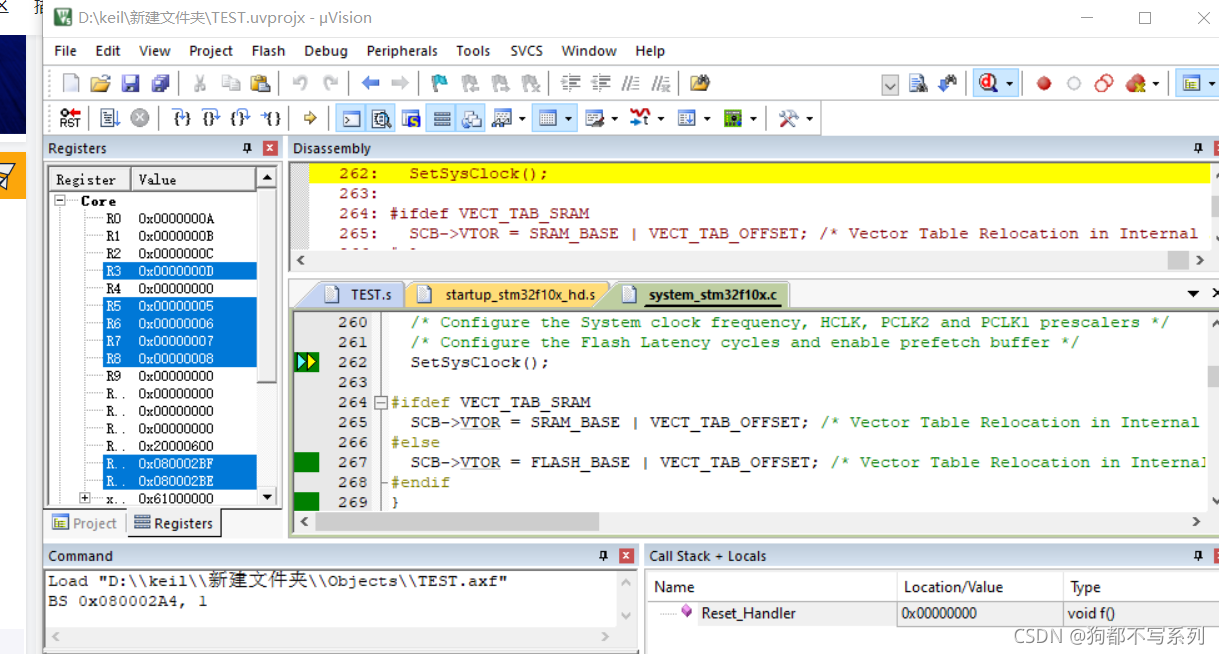Click the Step over icon

pyautogui.click(x=211, y=118)
